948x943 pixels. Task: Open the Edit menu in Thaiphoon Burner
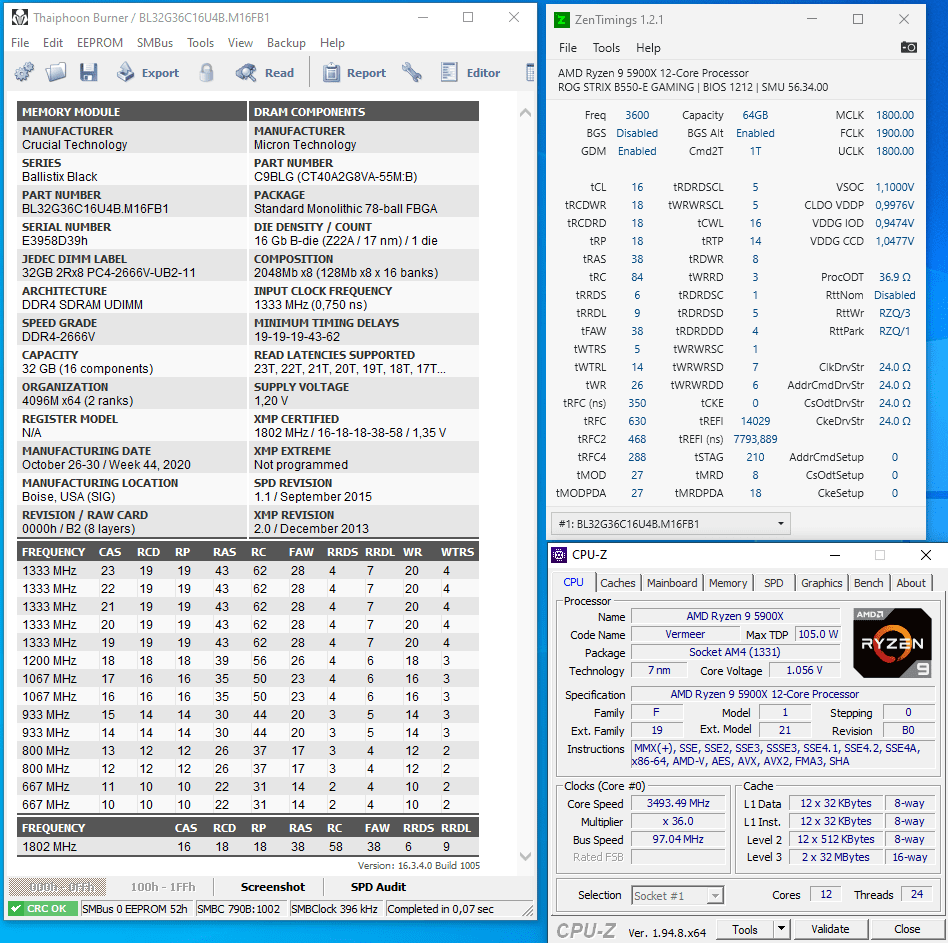pyautogui.click(x=53, y=43)
